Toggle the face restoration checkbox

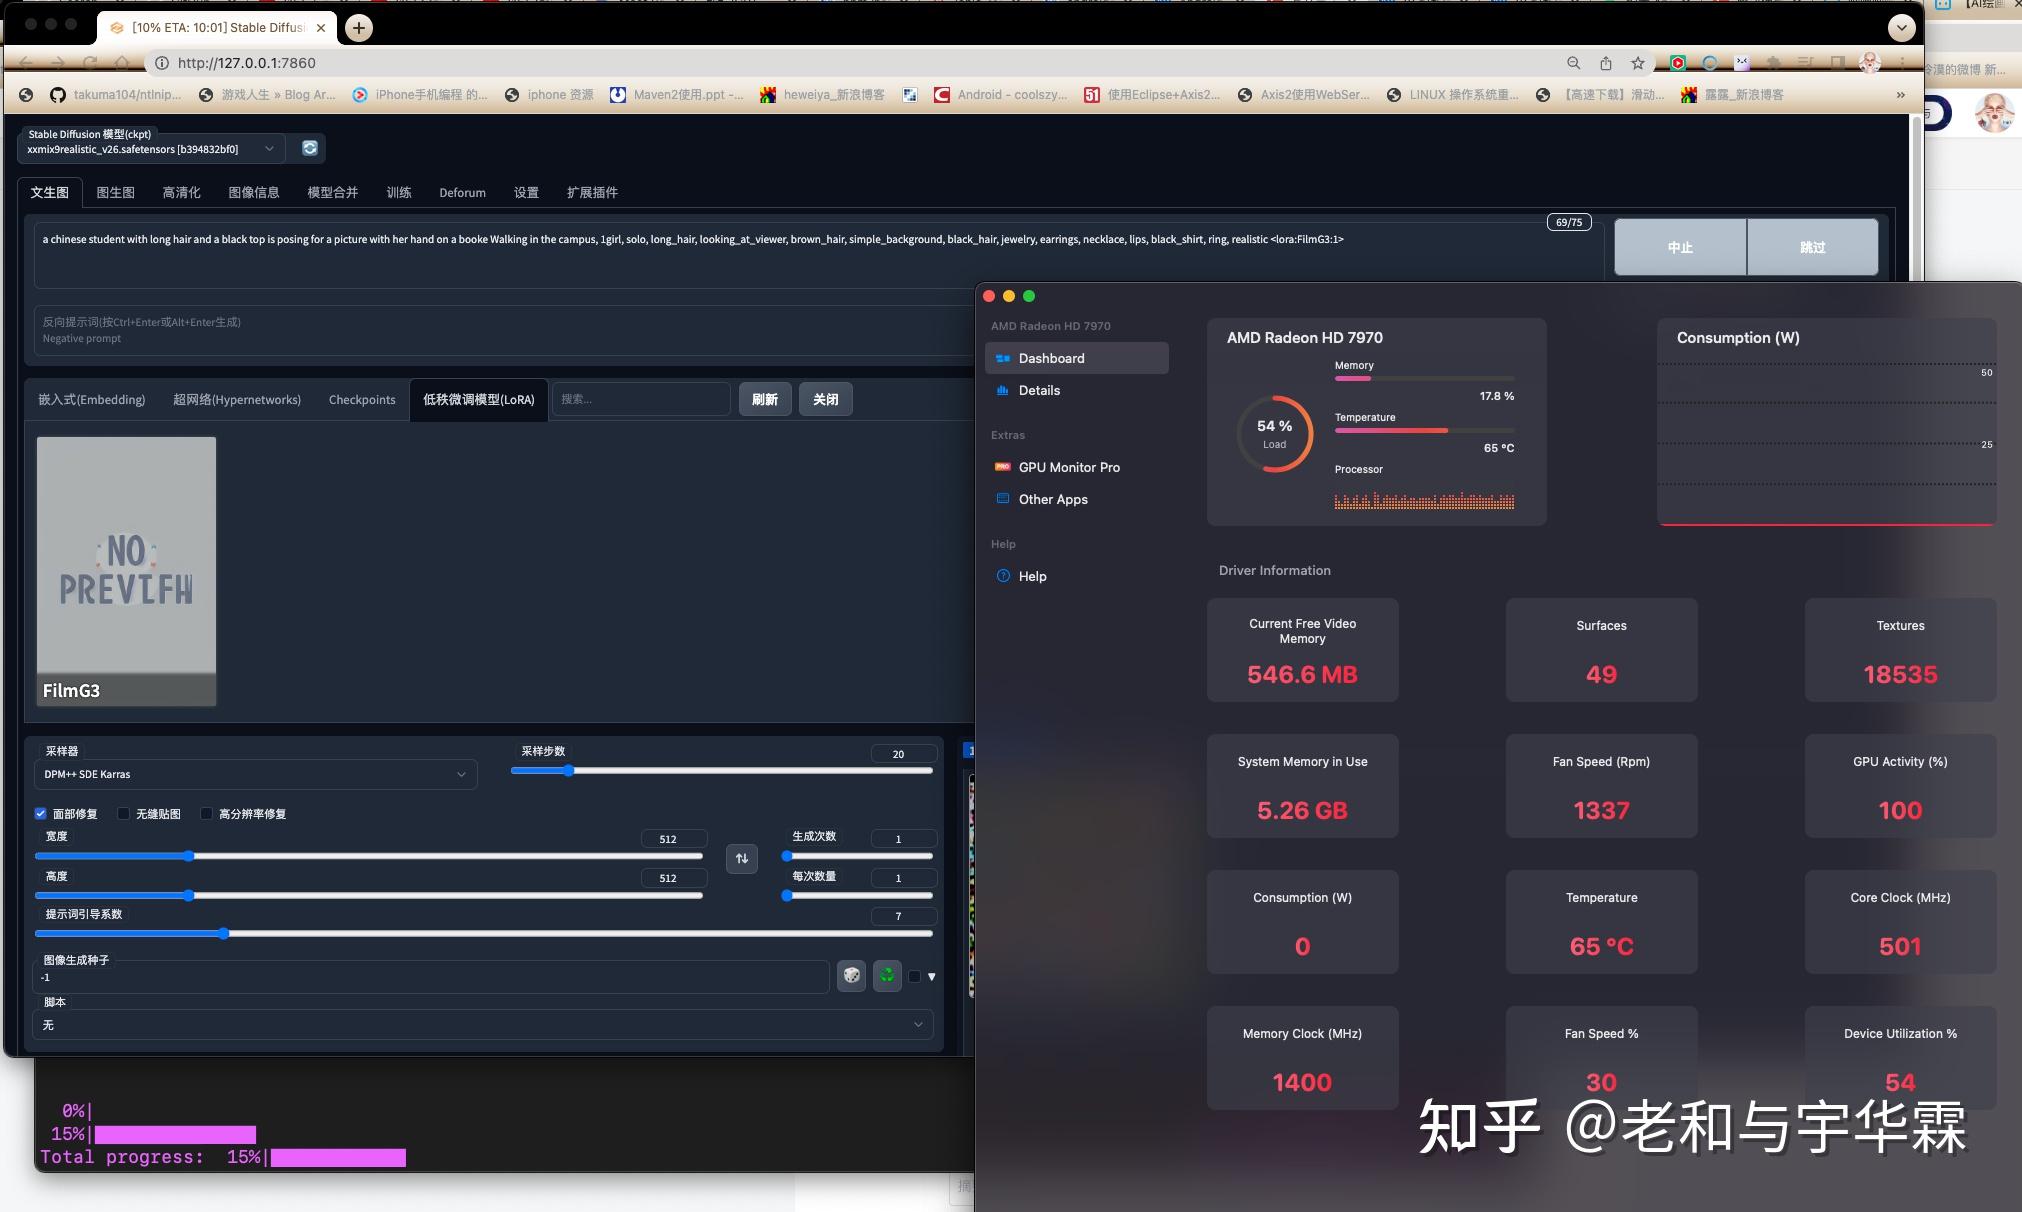41,814
